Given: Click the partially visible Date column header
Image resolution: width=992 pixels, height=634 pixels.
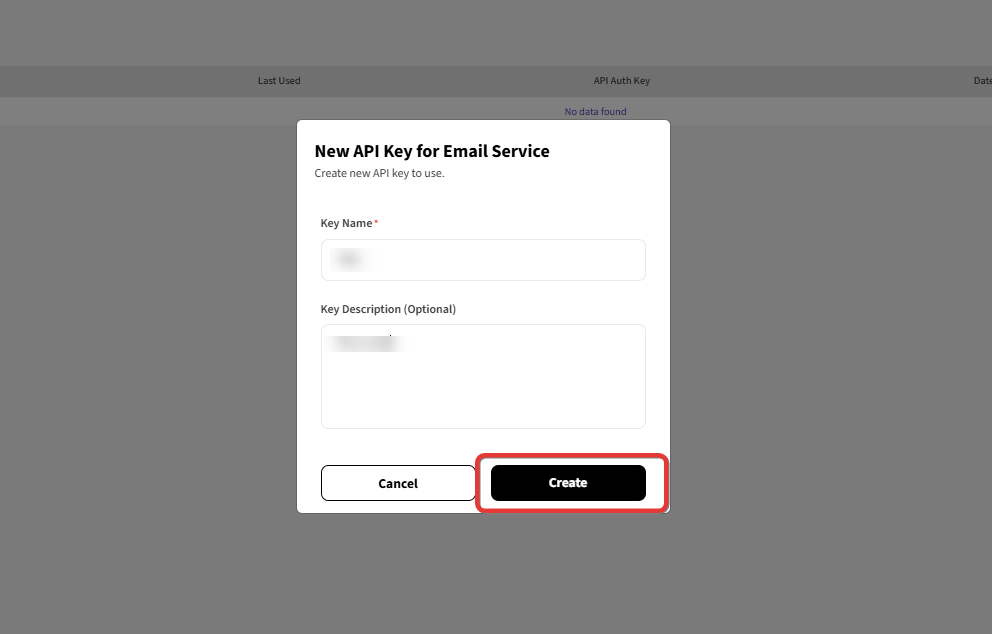Looking at the screenshot, I should [x=983, y=81].
